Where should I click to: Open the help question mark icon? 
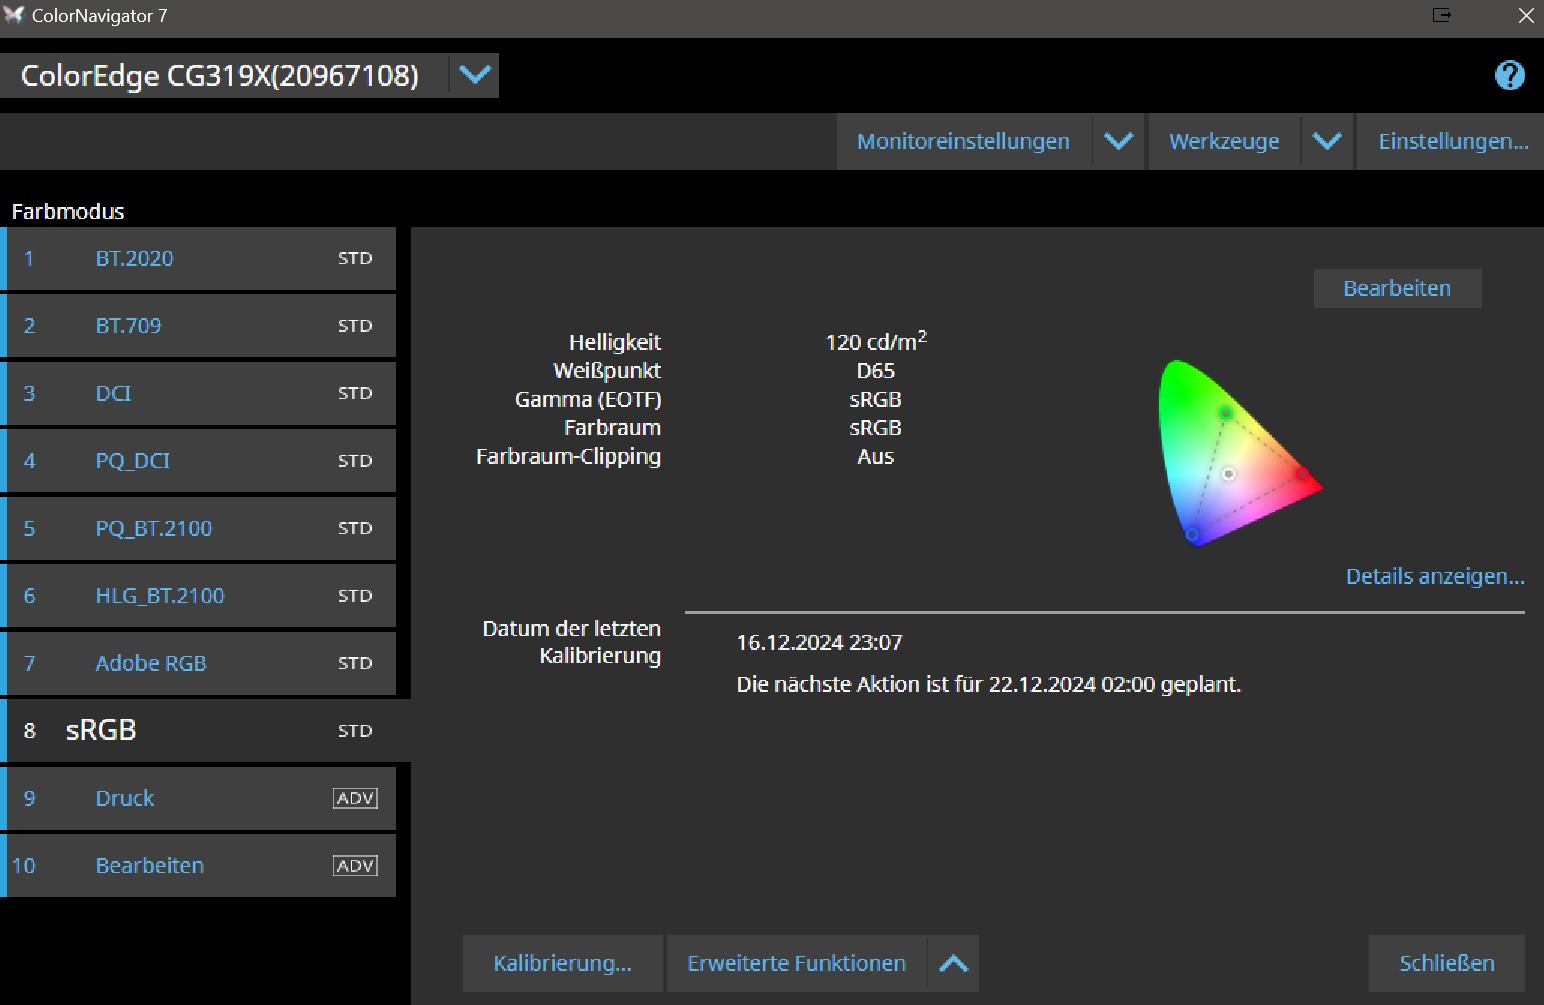[1509, 75]
